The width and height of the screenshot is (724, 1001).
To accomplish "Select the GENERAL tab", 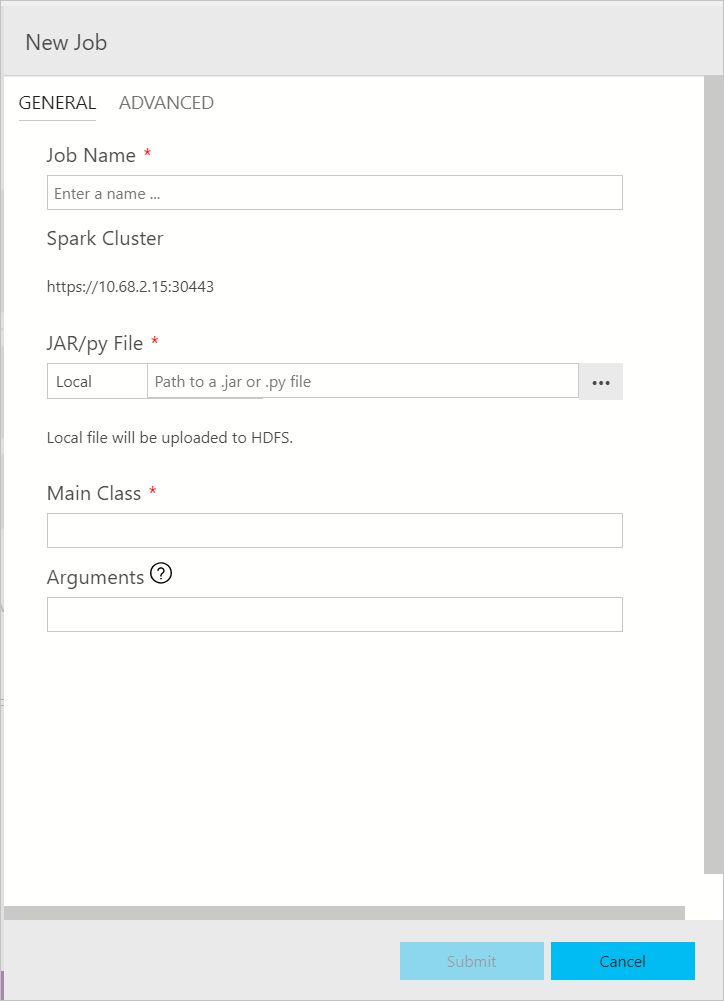I will [57, 102].
